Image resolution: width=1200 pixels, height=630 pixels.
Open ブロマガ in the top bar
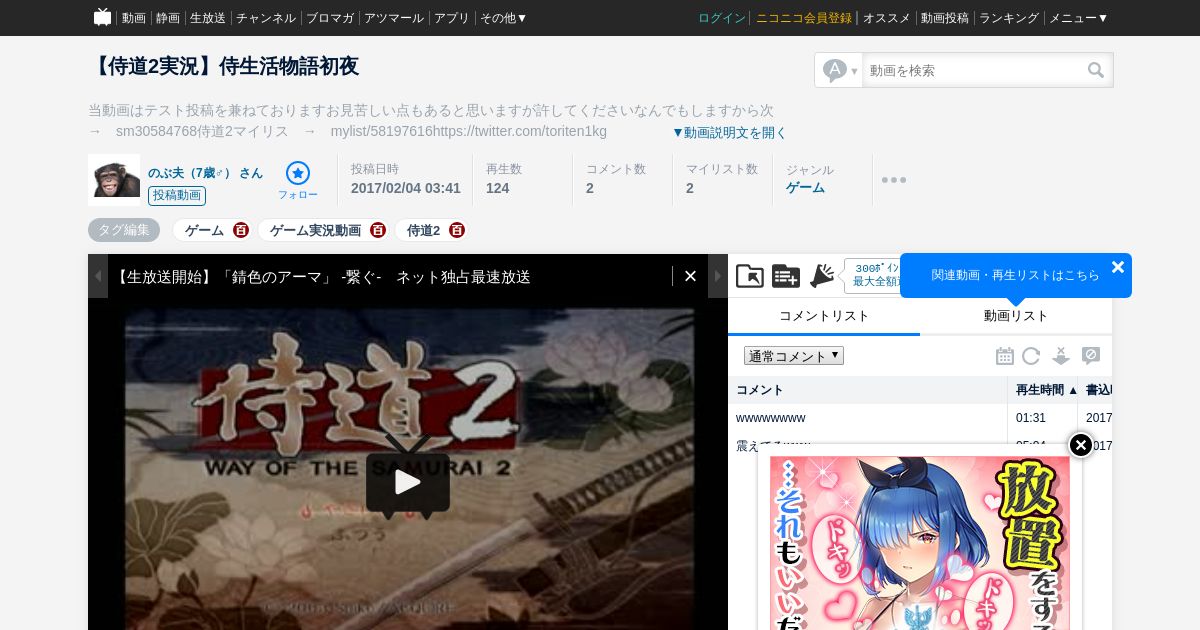(330, 18)
